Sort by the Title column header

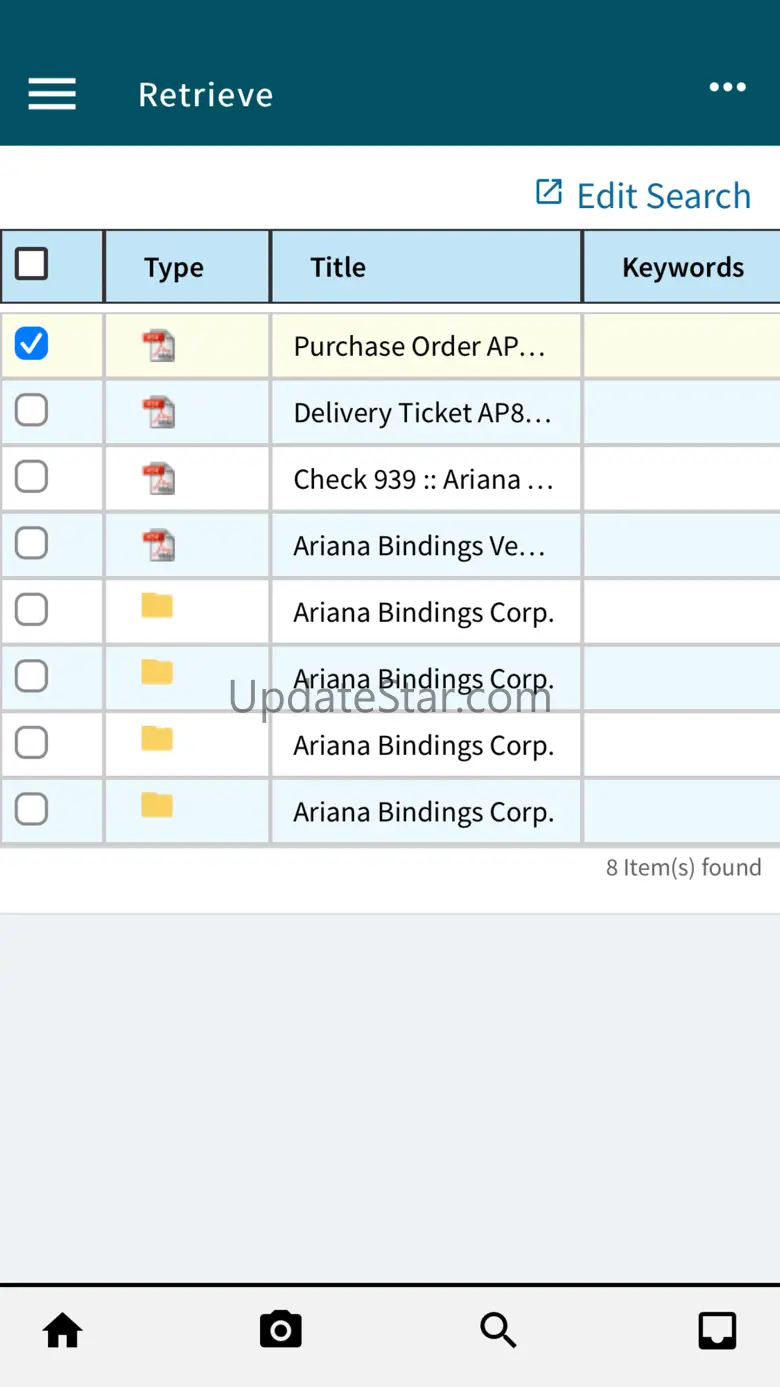click(x=338, y=267)
